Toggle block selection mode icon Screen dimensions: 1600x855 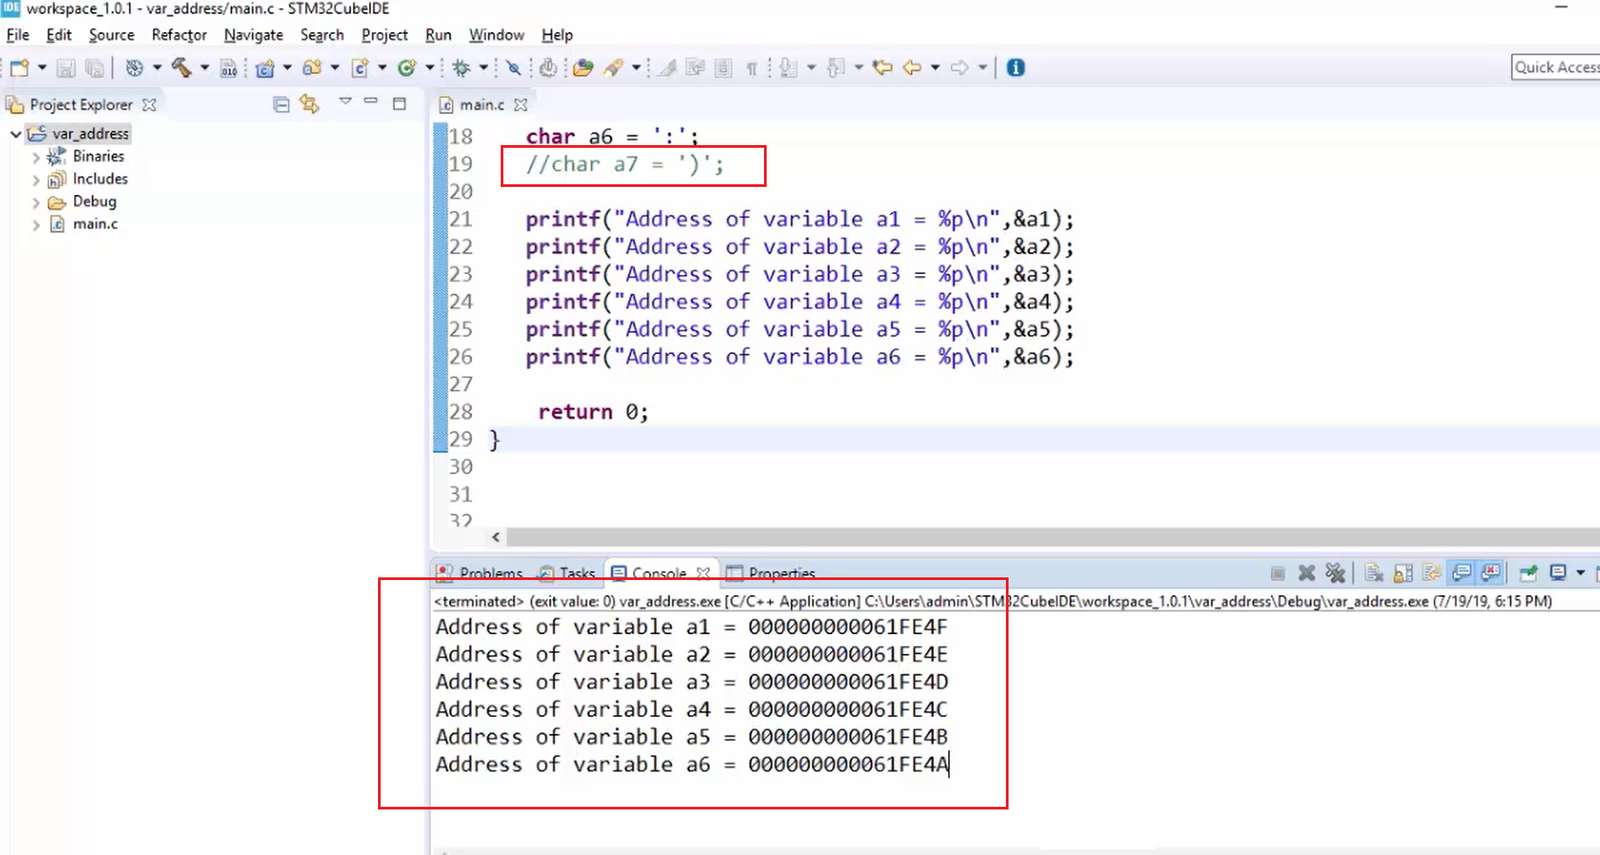pyautogui.click(x=723, y=68)
